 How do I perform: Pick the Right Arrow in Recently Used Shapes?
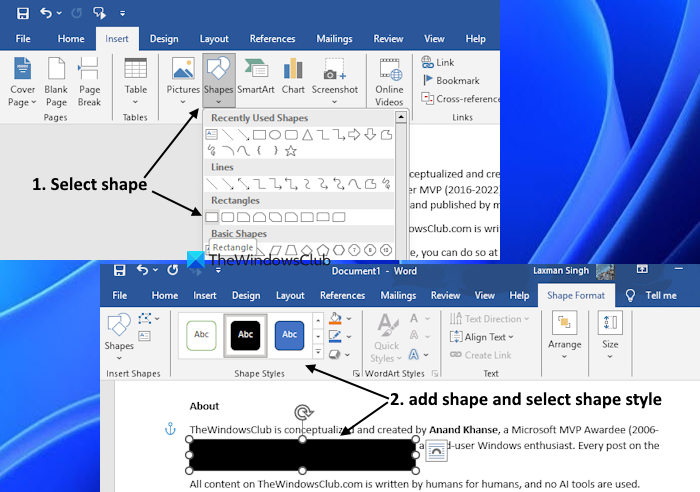click(x=354, y=134)
